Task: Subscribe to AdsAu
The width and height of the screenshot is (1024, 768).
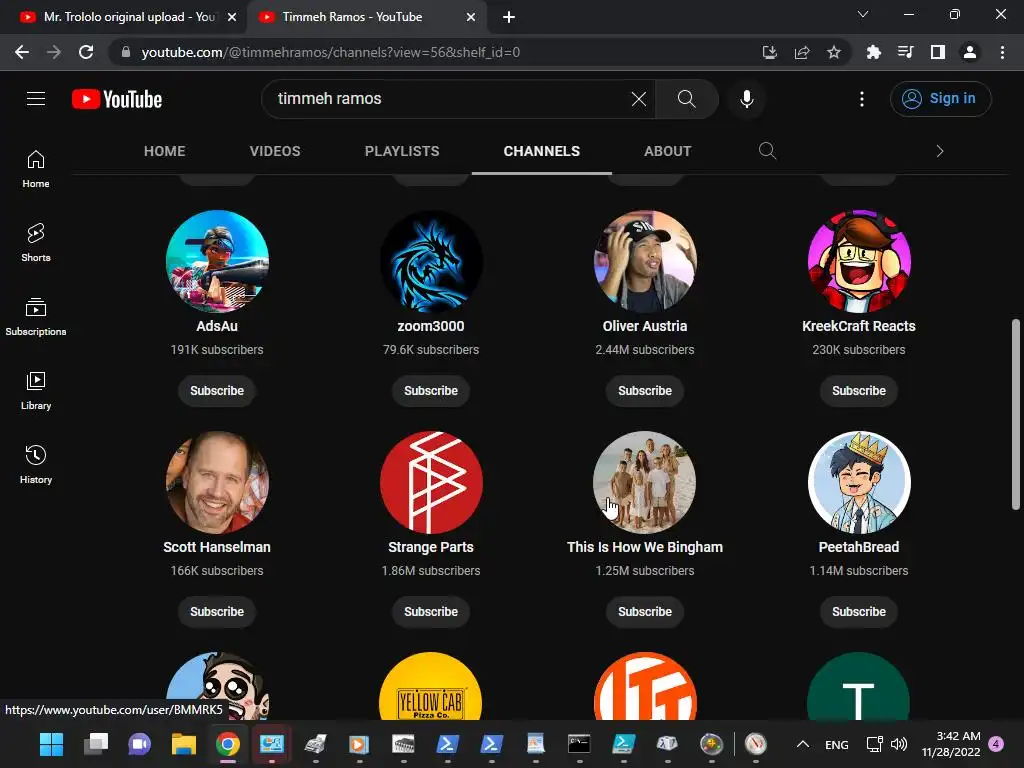Action: [x=217, y=391]
